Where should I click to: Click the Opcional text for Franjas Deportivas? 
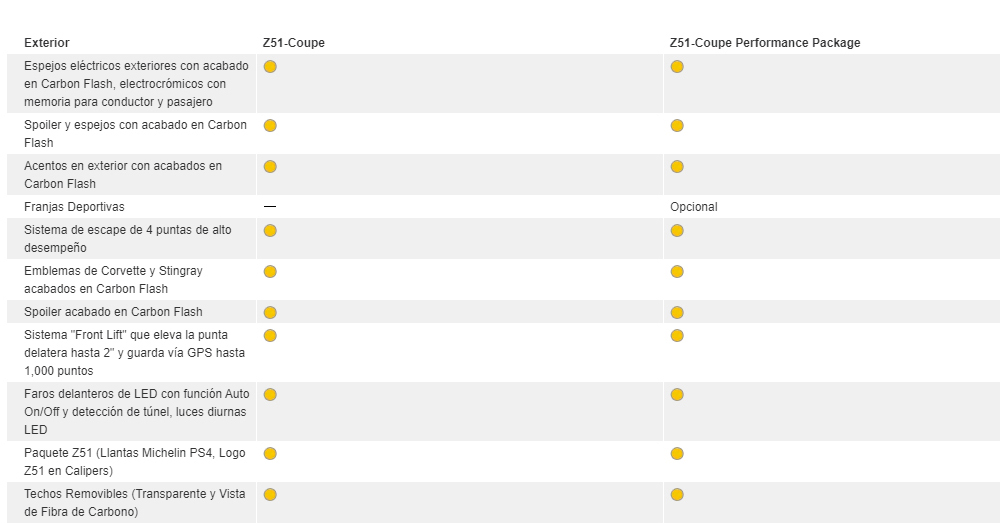click(694, 207)
